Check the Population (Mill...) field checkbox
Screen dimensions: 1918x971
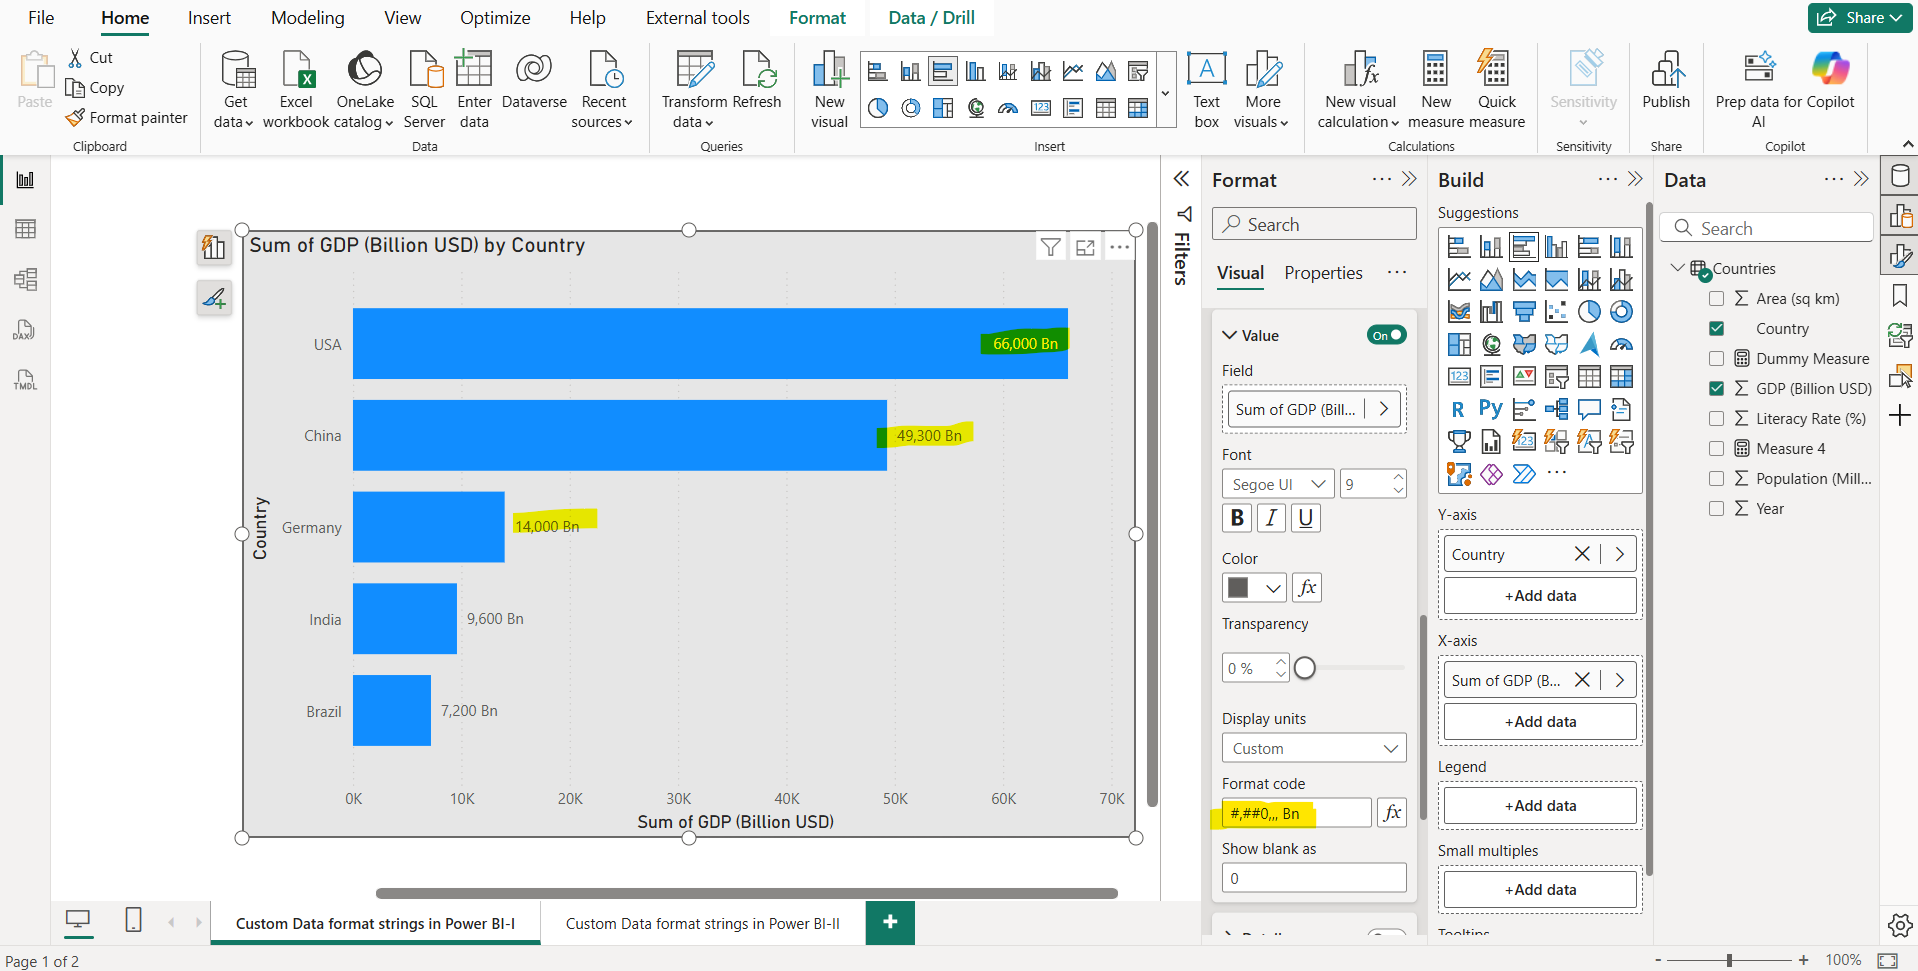click(x=1718, y=478)
